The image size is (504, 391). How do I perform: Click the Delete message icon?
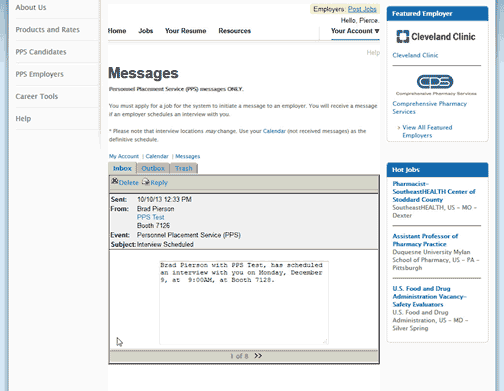click(115, 181)
